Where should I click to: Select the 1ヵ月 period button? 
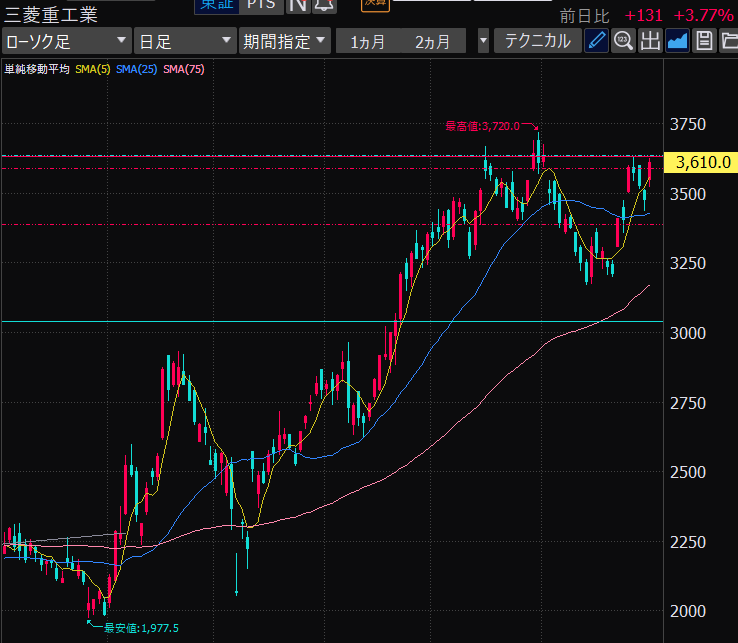pyautogui.click(x=368, y=42)
